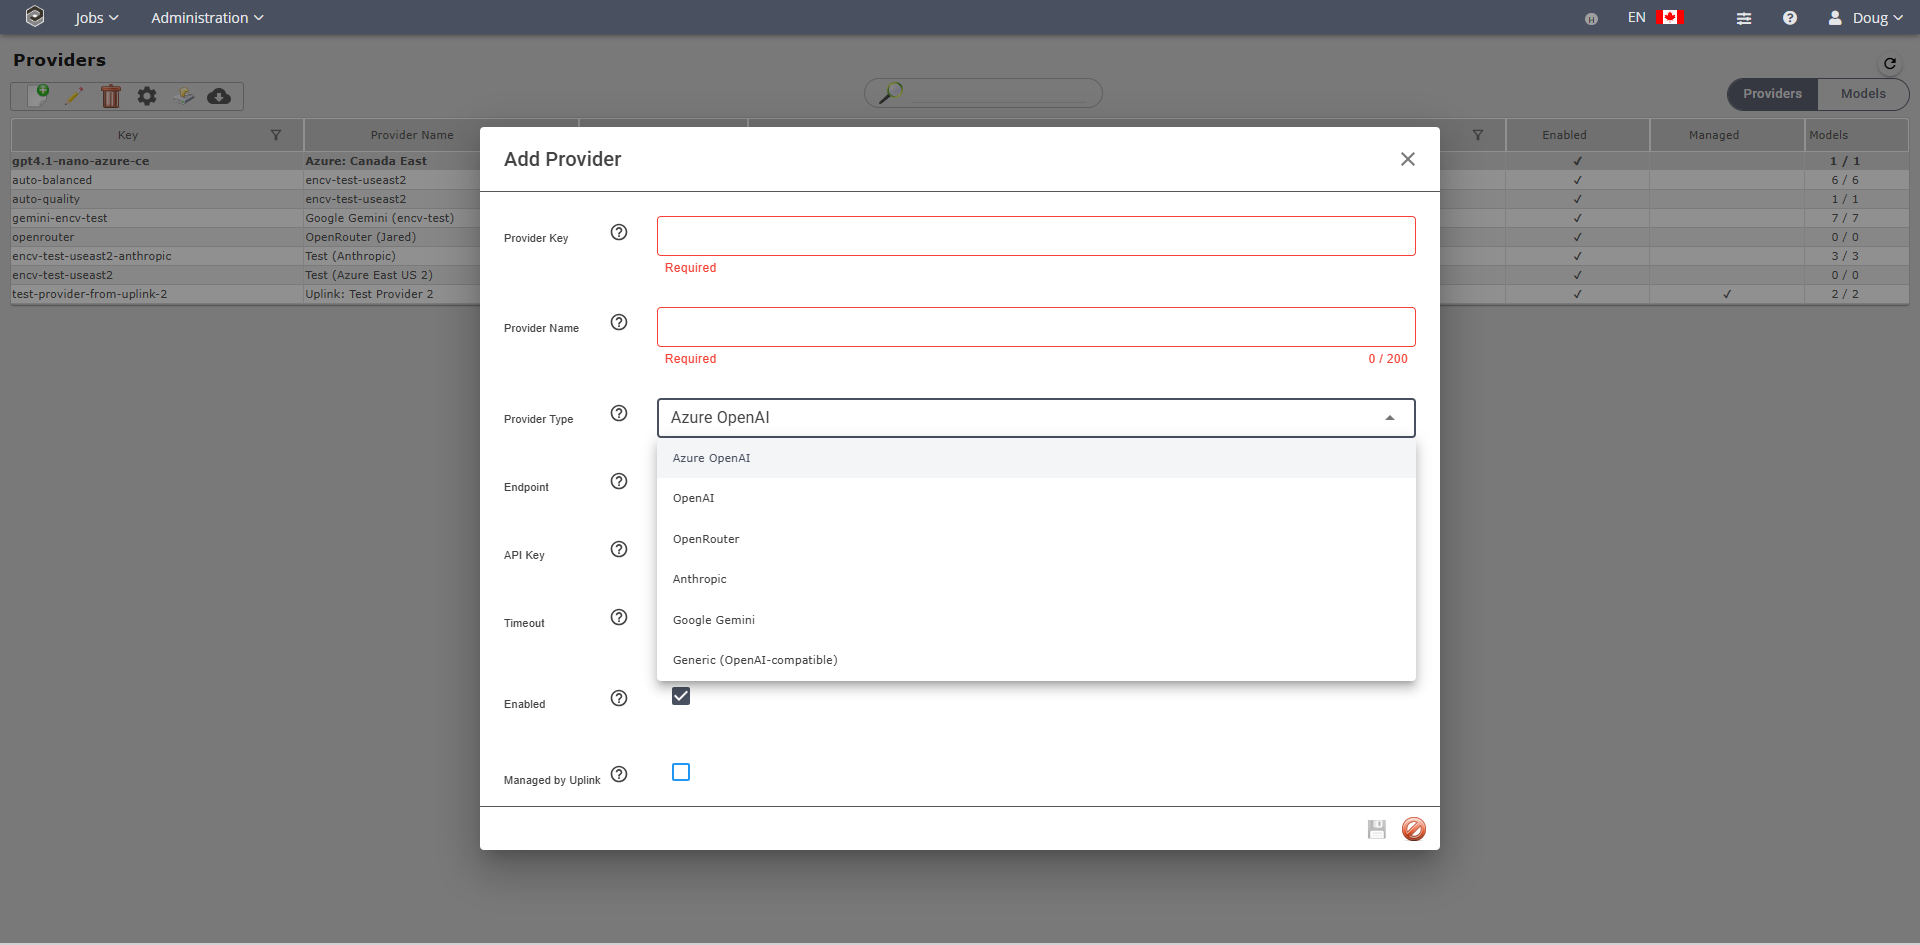Close the Add Provider dialog

1407,159
